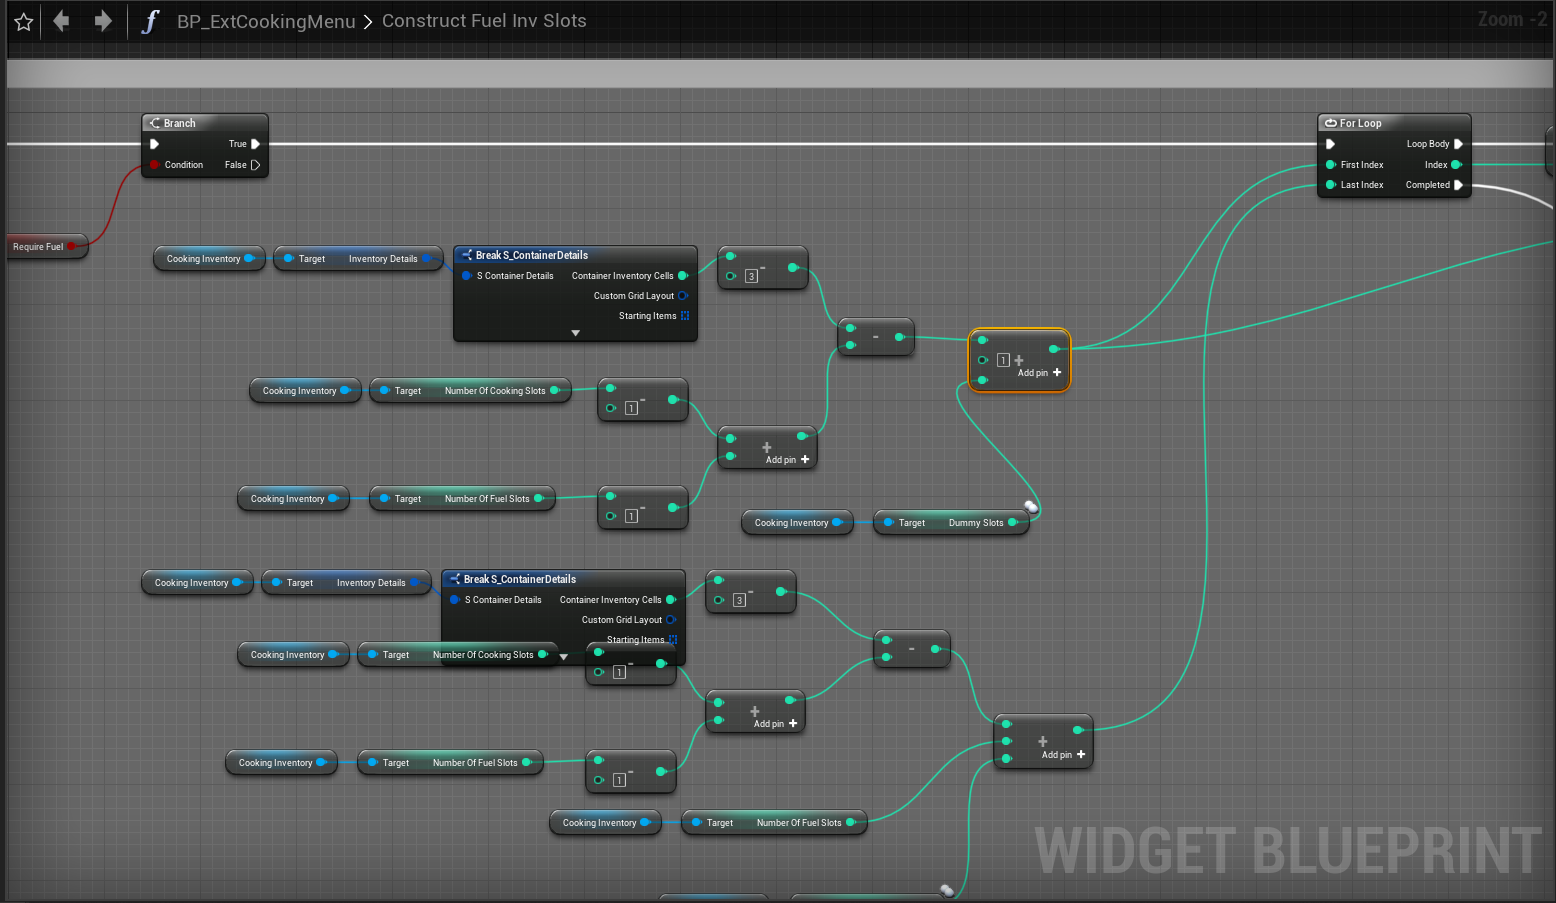
Task: Click the For Loop node header icon
Action: pyautogui.click(x=1331, y=123)
